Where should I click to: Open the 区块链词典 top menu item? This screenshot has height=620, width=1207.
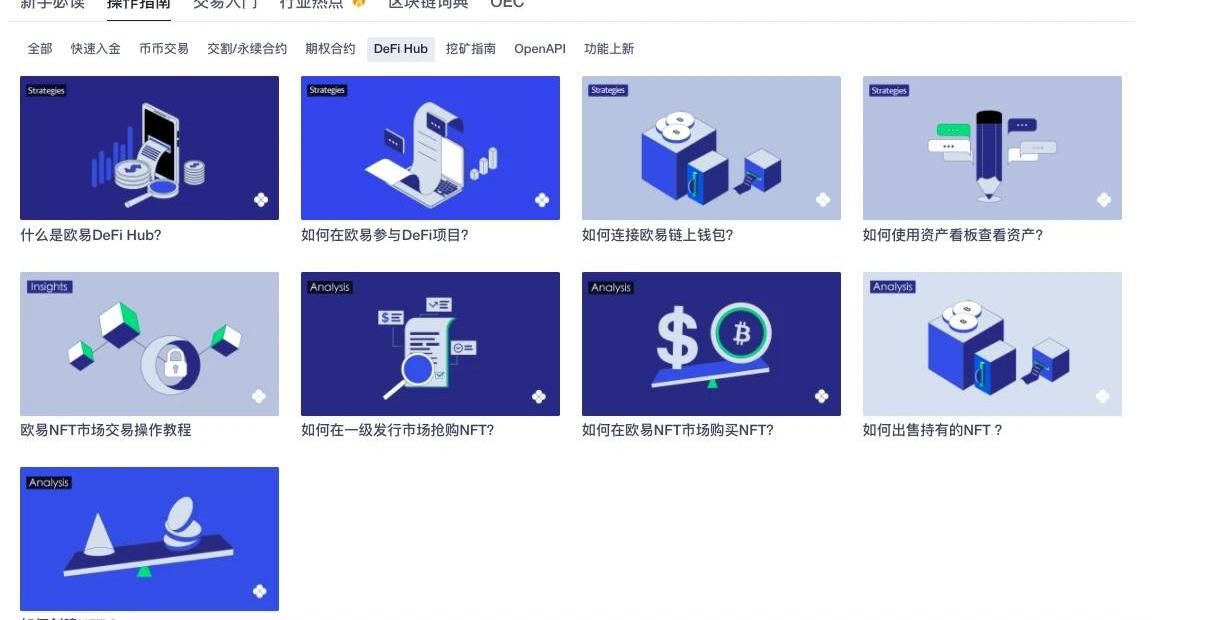(428, 4)
